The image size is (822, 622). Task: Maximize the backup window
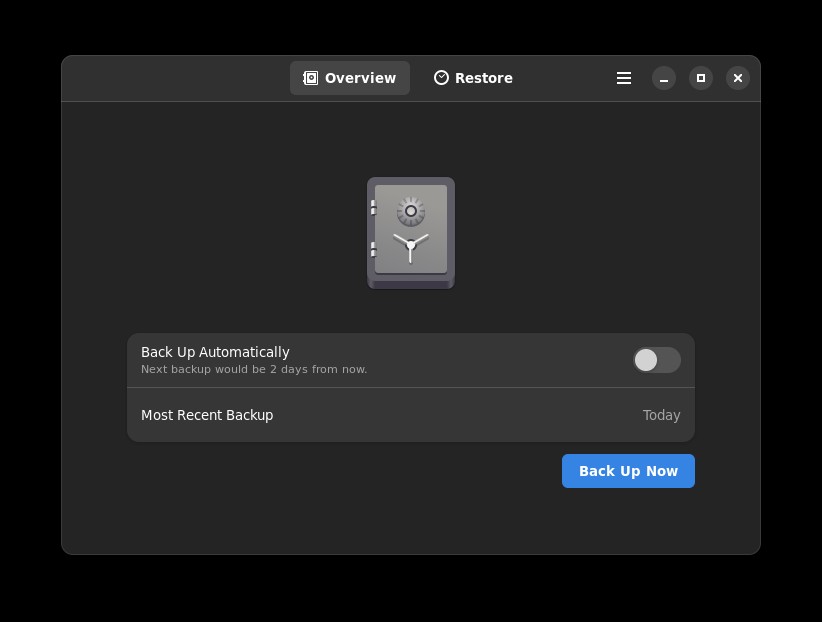(701, 78)
